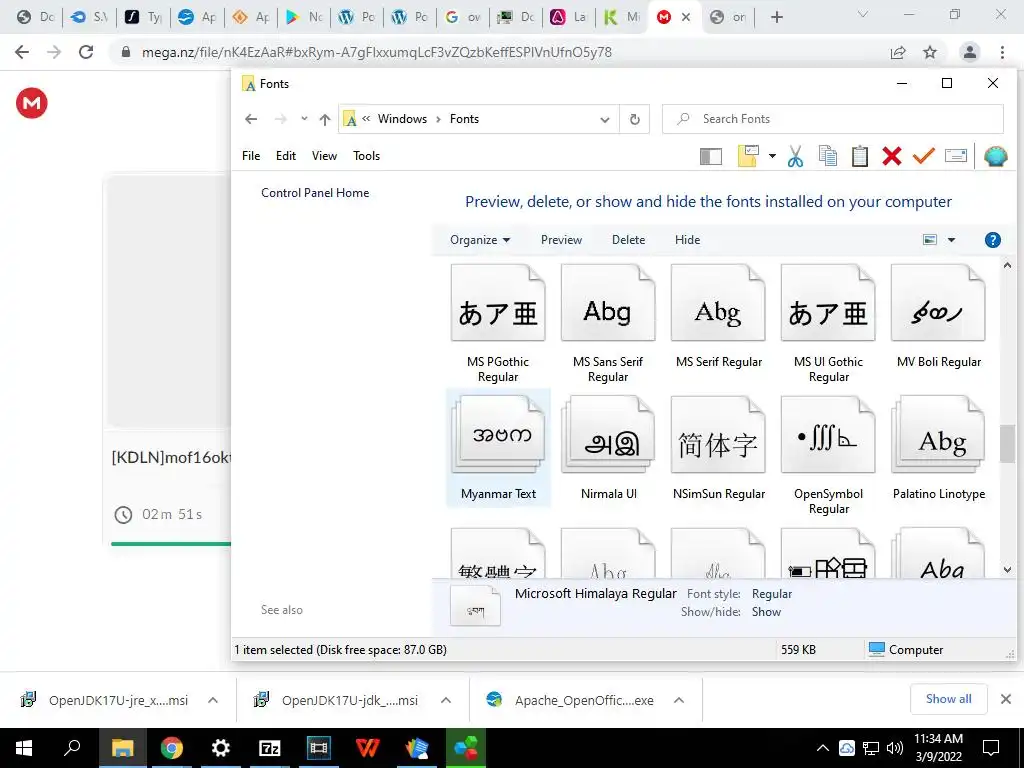Click the orange checkmark Properties icon
The image size is (1024, 768).
point(923,156)
